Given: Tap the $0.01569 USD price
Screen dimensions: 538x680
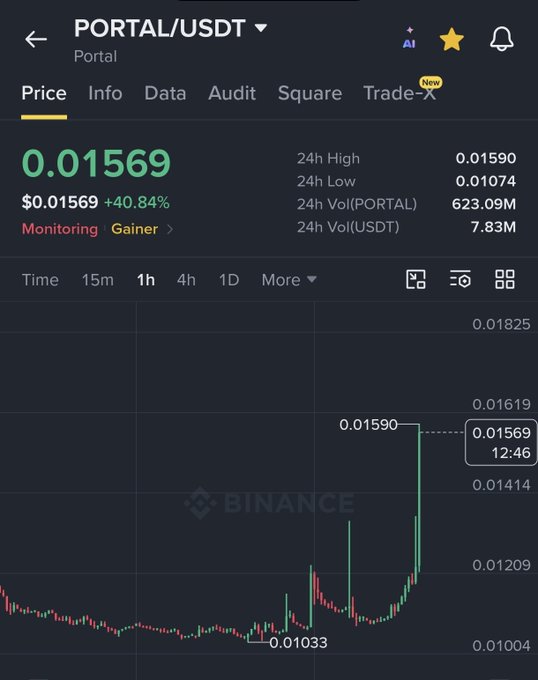Looking at the screenshot, I should [60, 203].
